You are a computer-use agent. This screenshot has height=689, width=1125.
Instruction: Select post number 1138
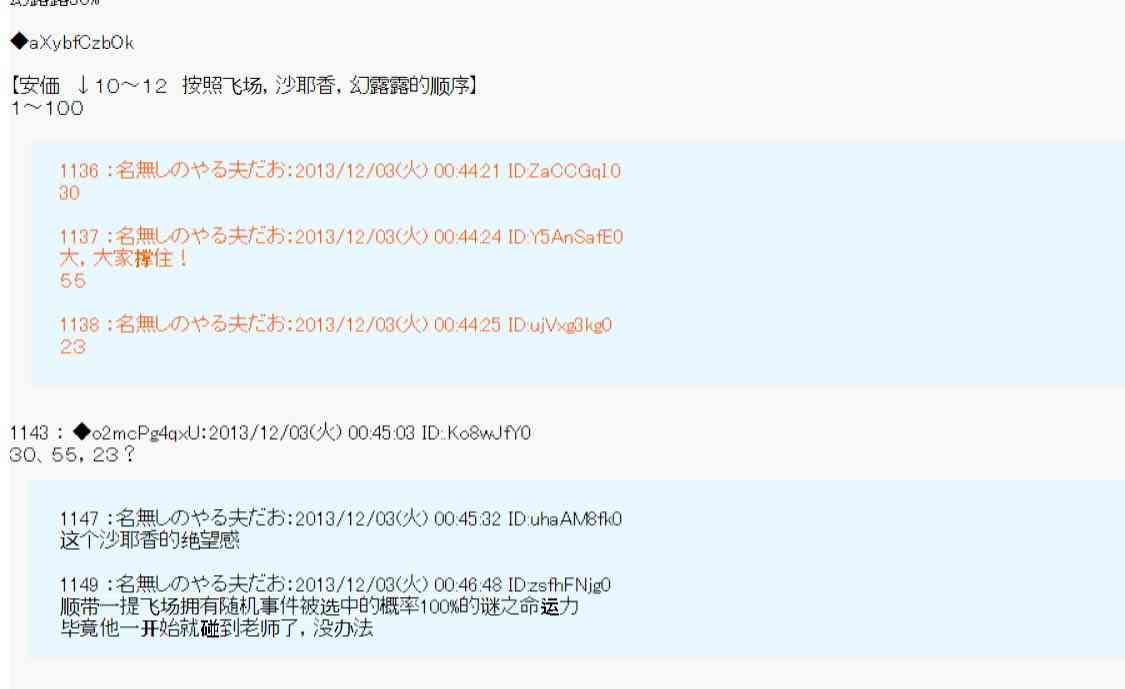(x=79, y=324)
